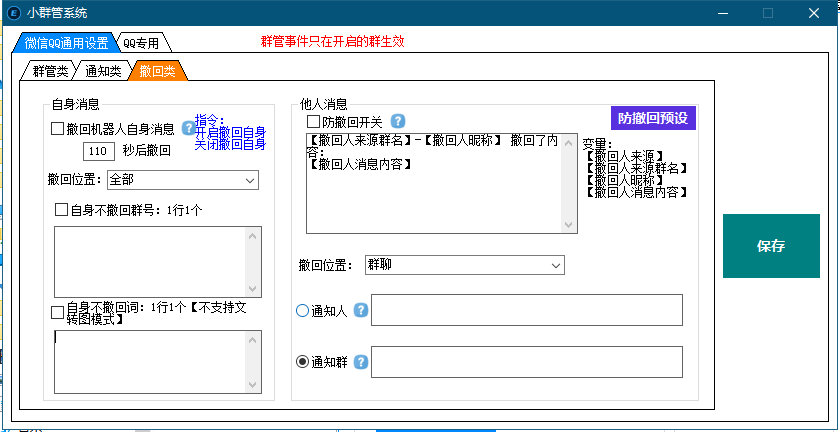Toggle the 防撤回开关 checkbox
Image resolution: width=840 pixels, height=432 pixels.
click(313, 121)
